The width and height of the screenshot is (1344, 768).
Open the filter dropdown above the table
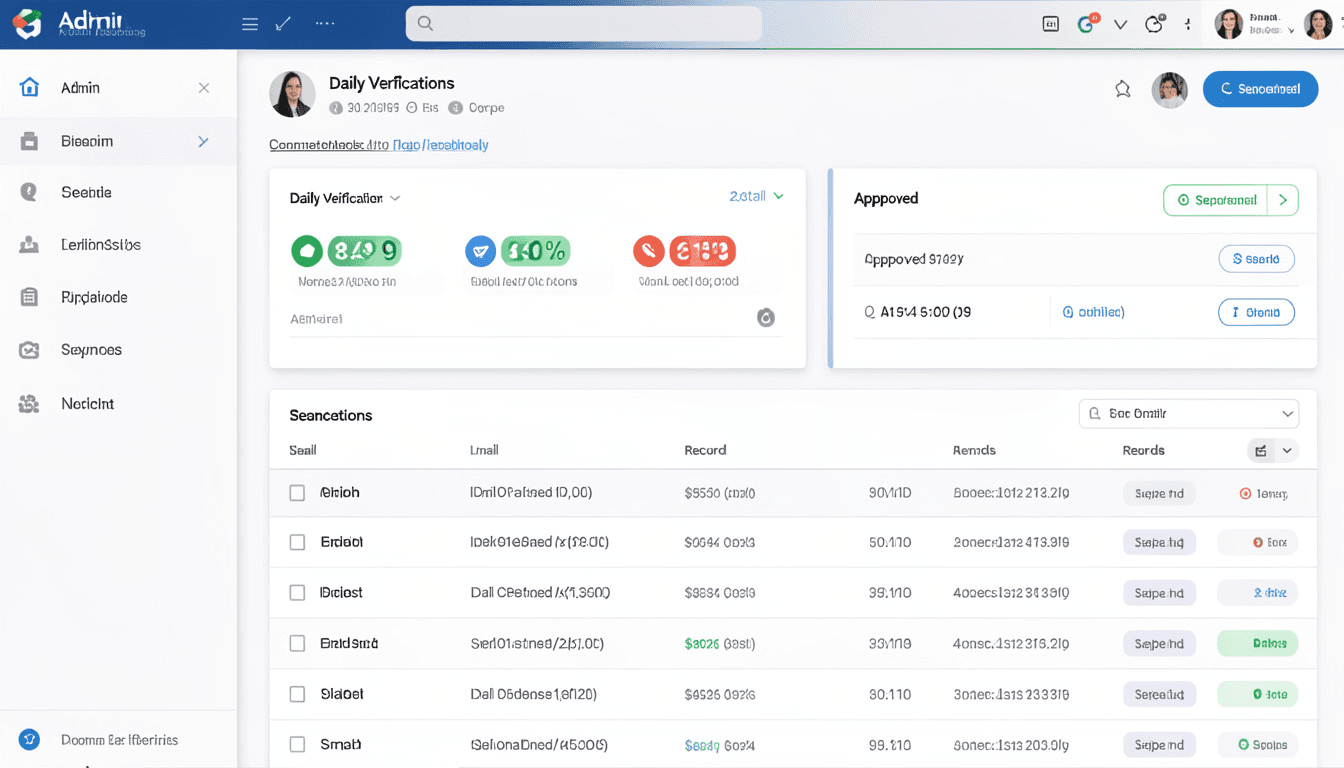point(1188,413)
